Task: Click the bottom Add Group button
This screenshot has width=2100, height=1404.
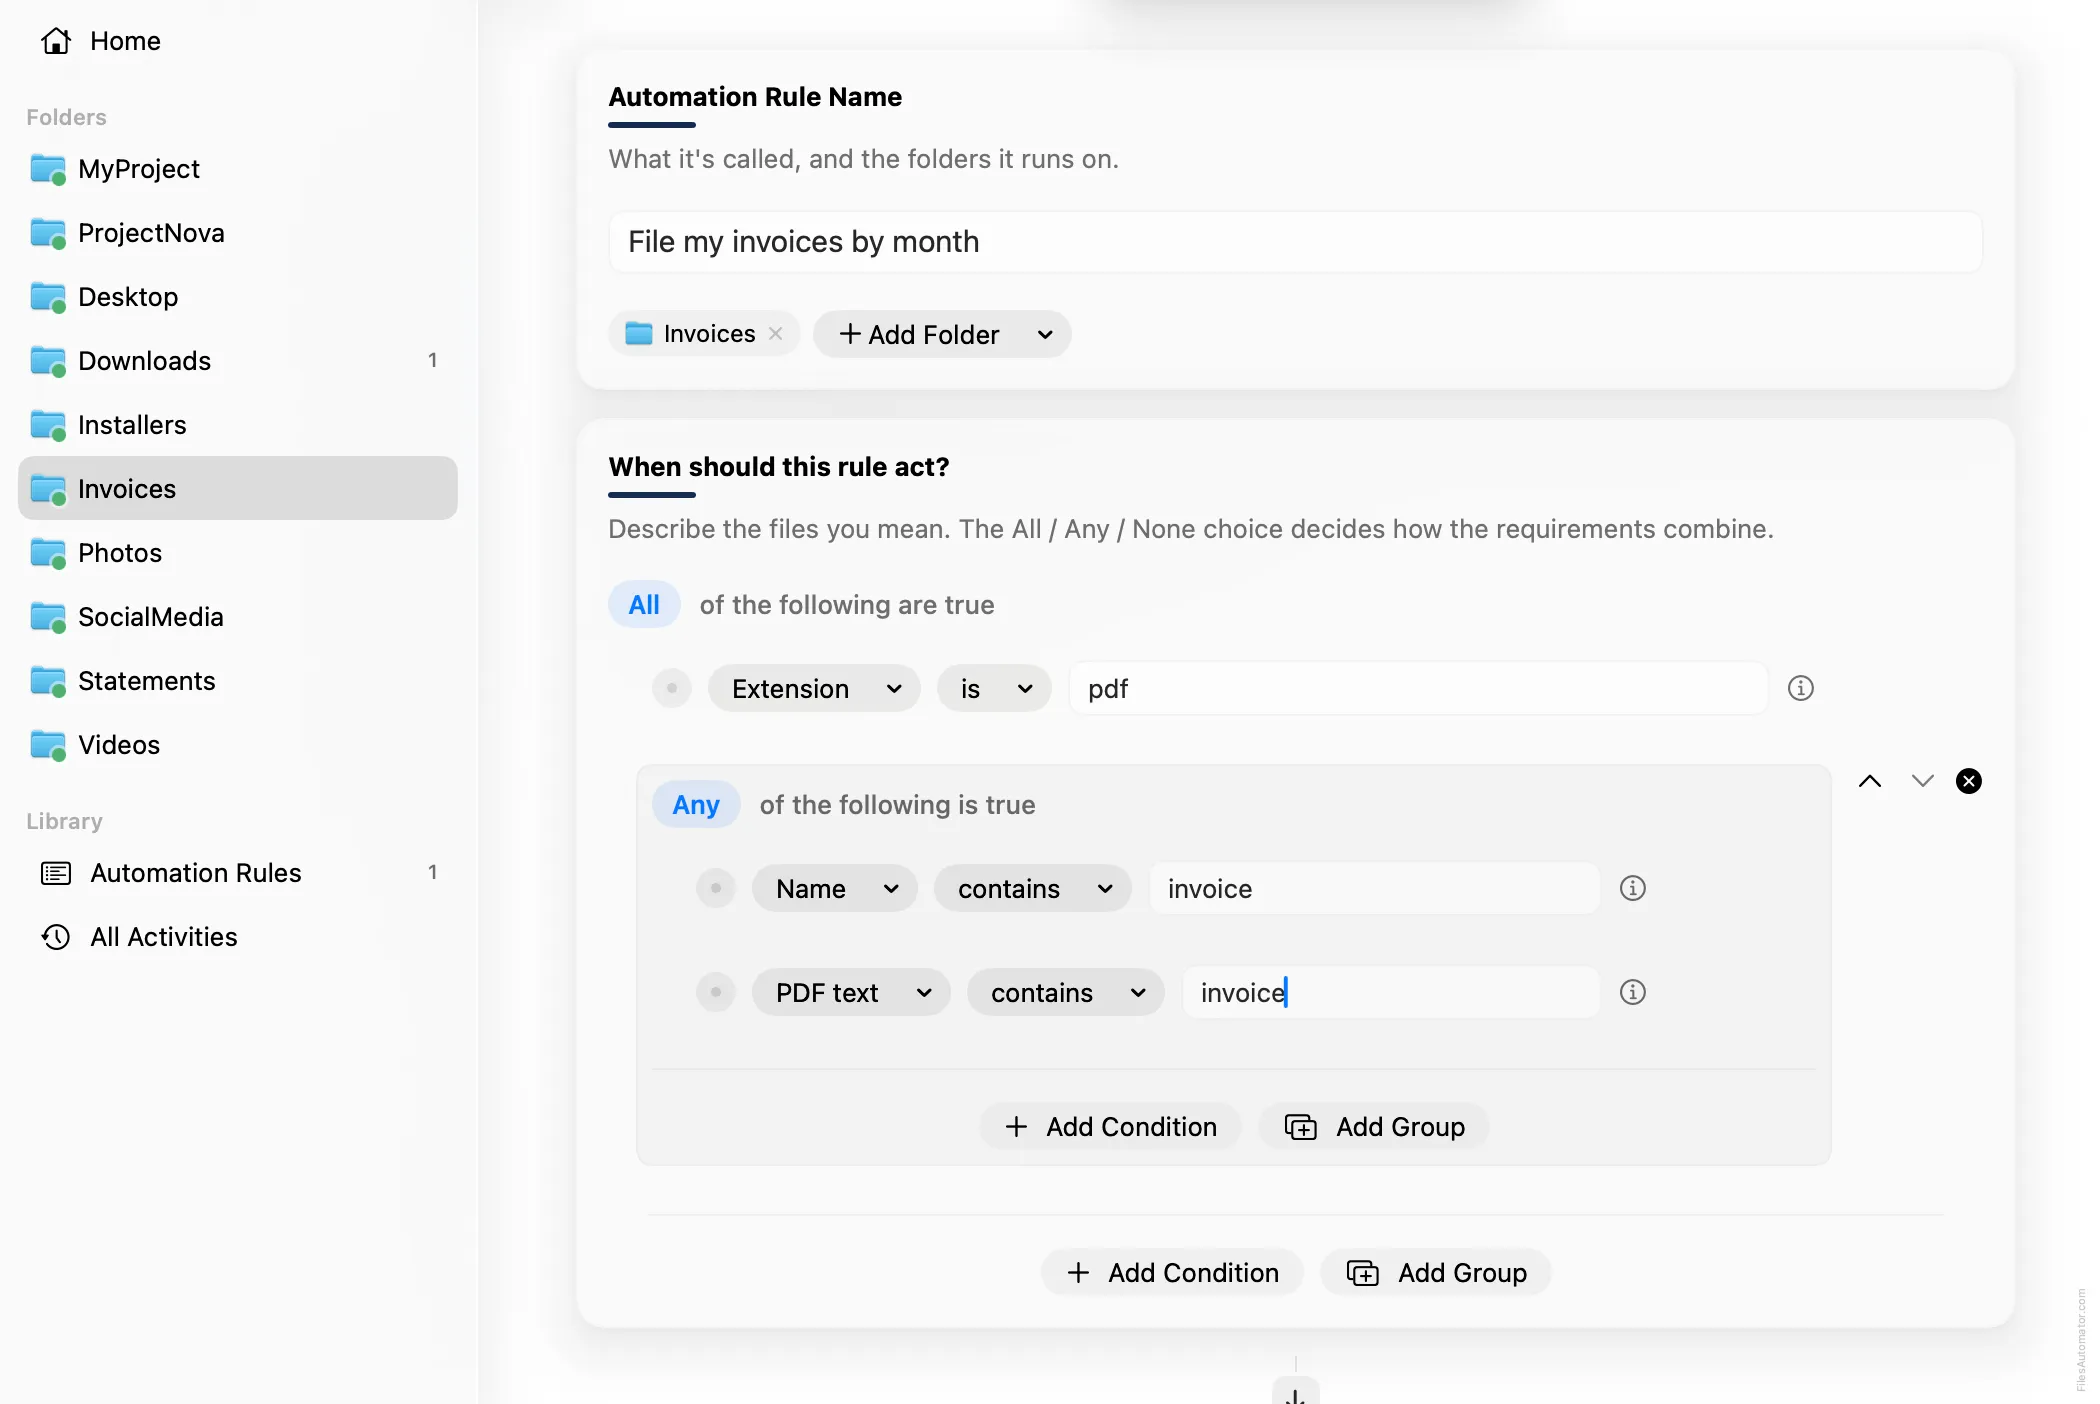Action: [1436, 1273]
